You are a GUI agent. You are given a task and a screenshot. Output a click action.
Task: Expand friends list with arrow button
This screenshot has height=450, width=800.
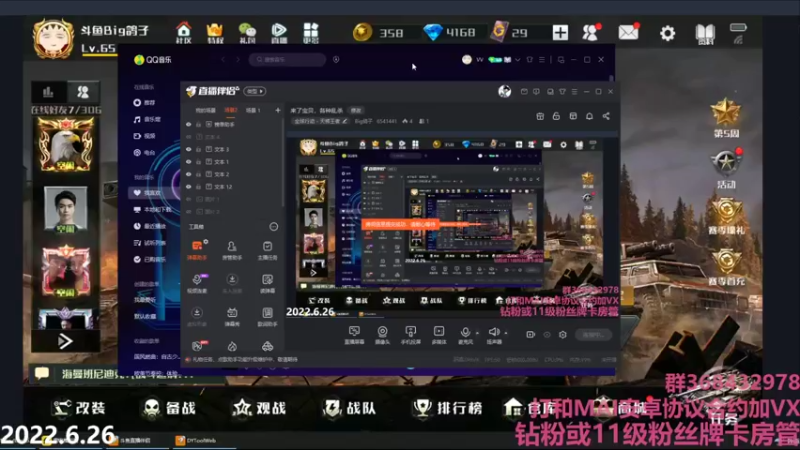[65, 341]
